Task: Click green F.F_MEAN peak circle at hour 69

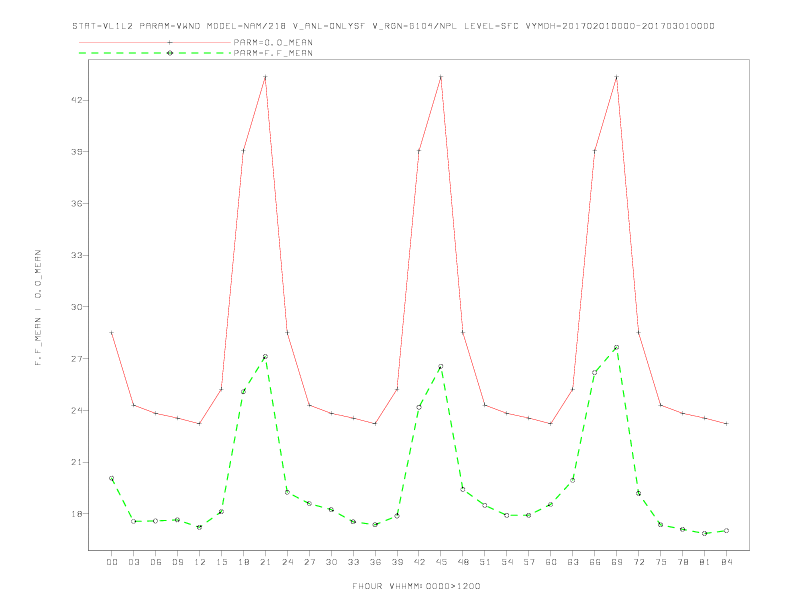Action: tap(617, 347)
